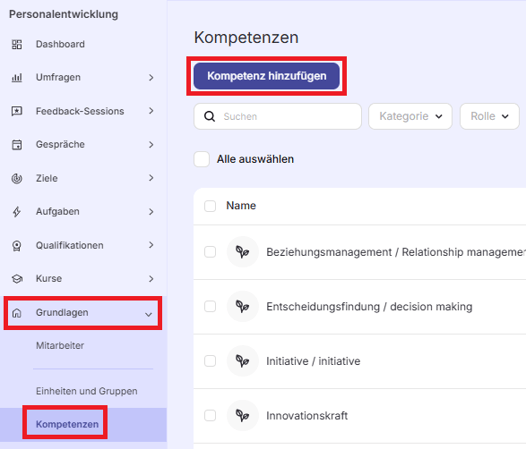Open the Rolle filter dropdown

(x=490, y=116)
